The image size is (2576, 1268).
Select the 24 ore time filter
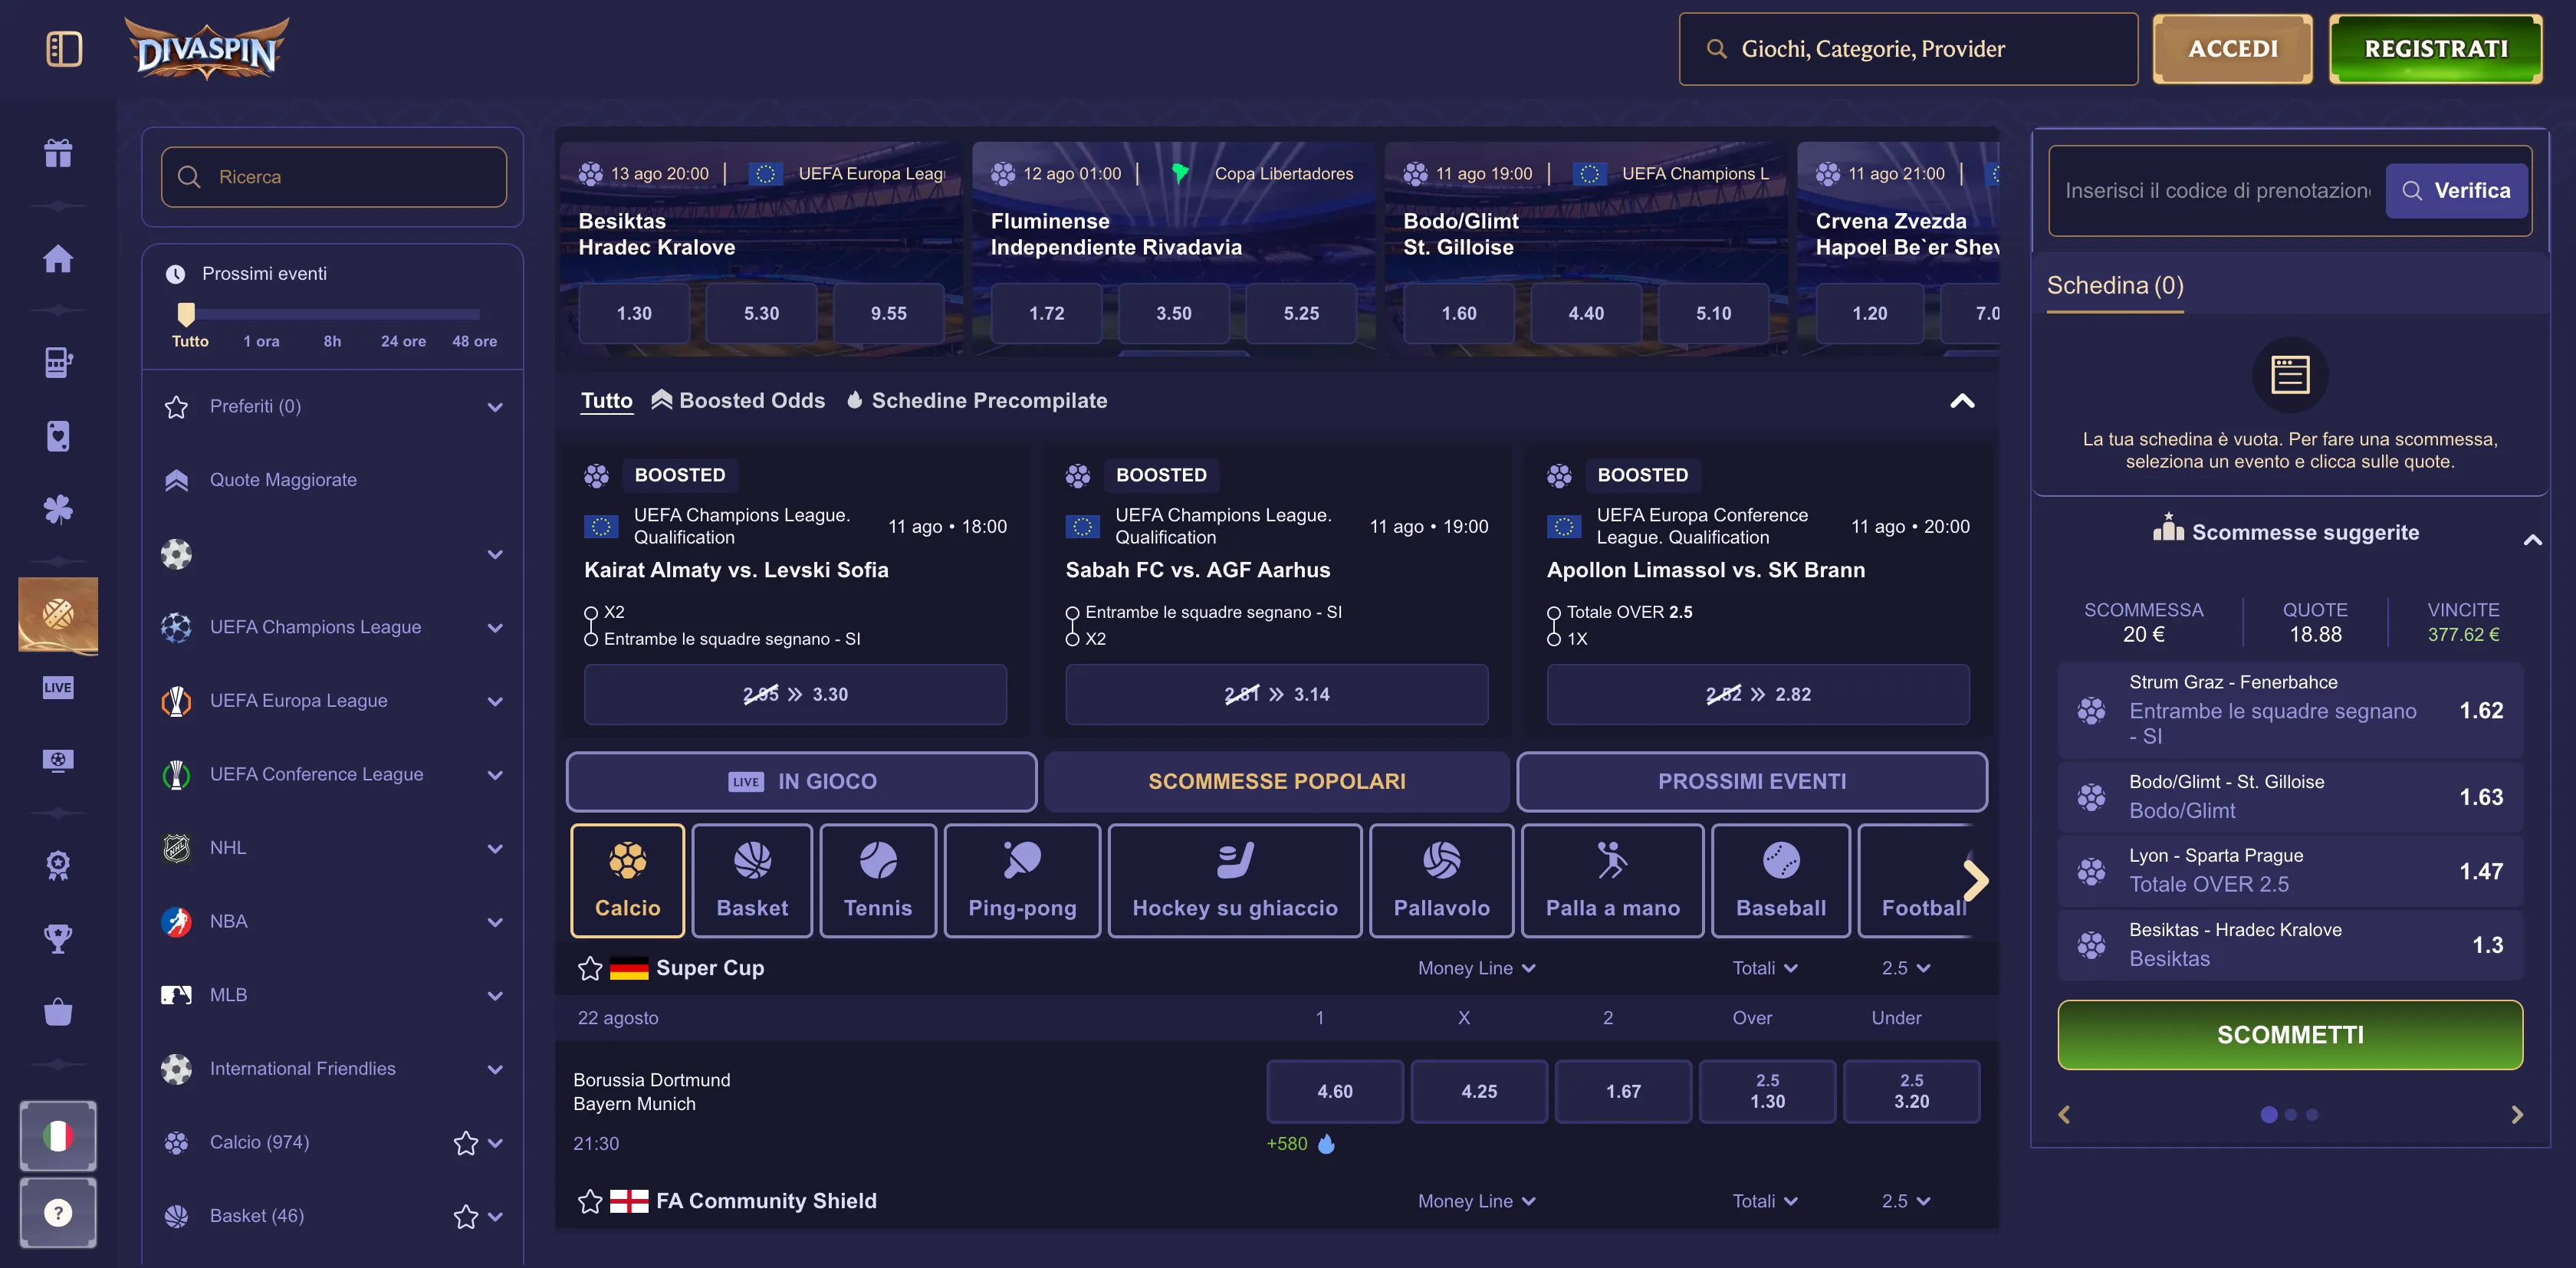point(403,341)
